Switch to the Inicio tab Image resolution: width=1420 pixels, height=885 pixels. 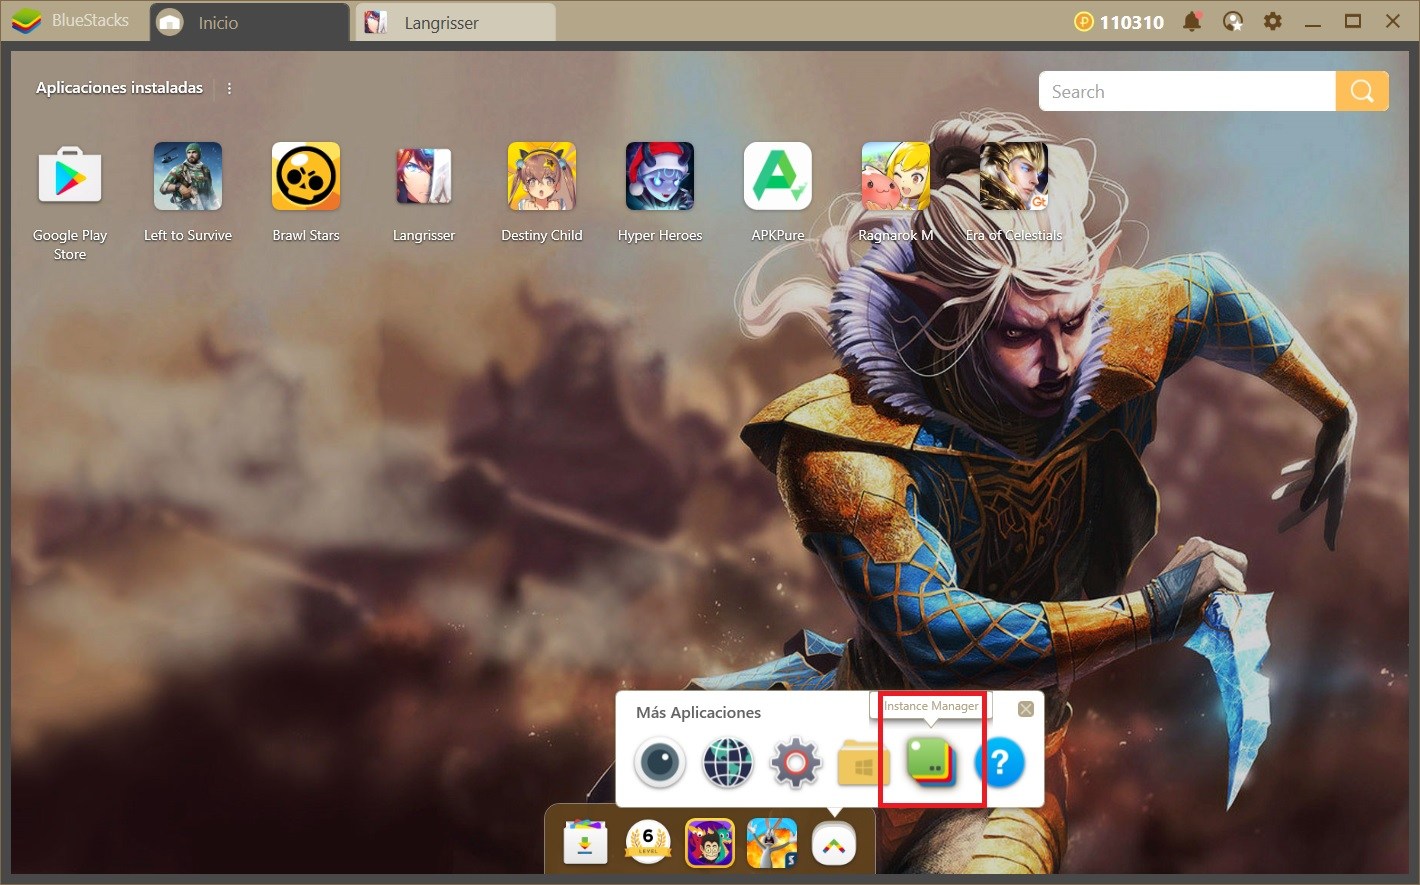pos(249,22)
